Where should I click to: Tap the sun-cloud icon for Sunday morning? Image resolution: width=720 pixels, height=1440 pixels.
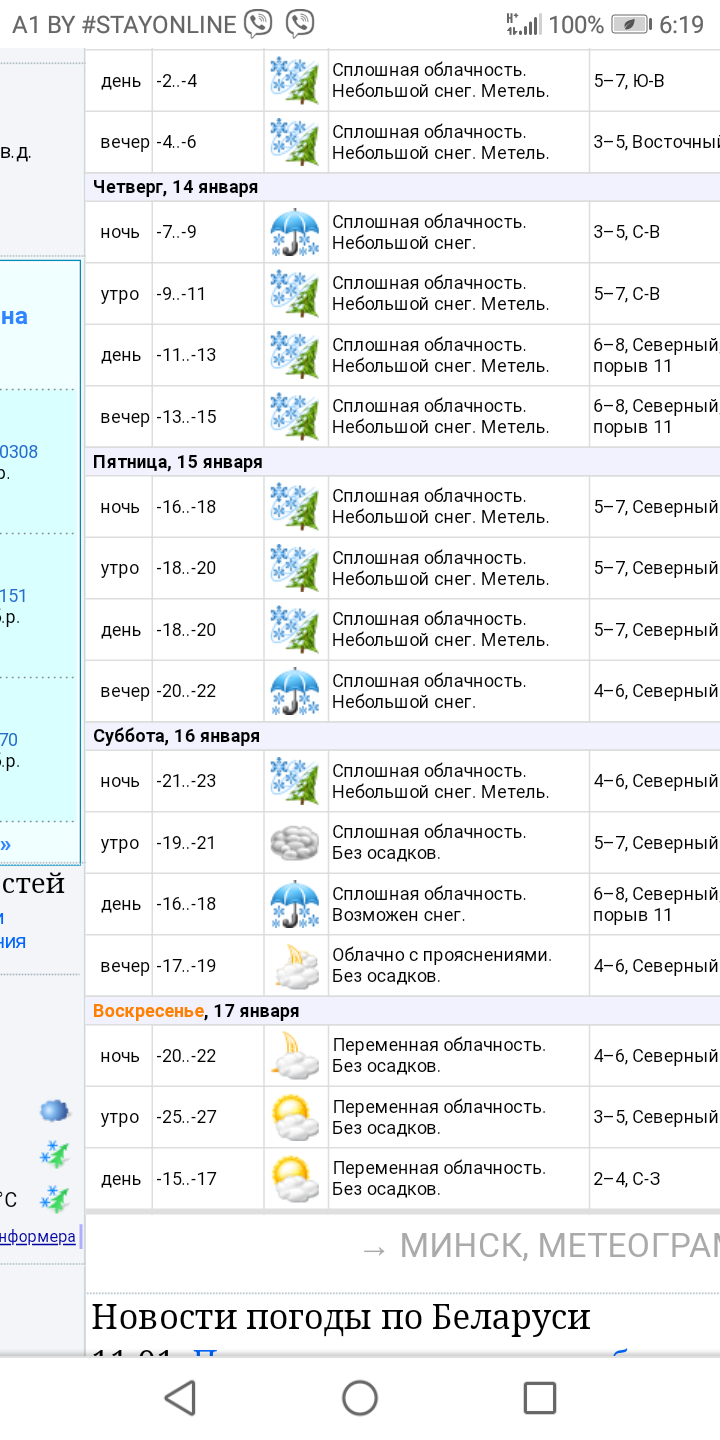[x=295, y=1117]
